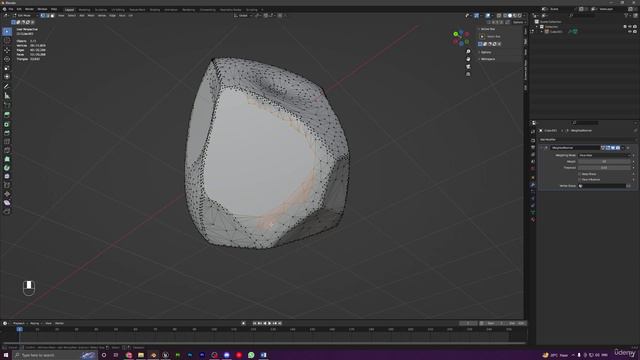
Task: Remove the WeightedNormal modifier with X button
Action: point(628,148)
